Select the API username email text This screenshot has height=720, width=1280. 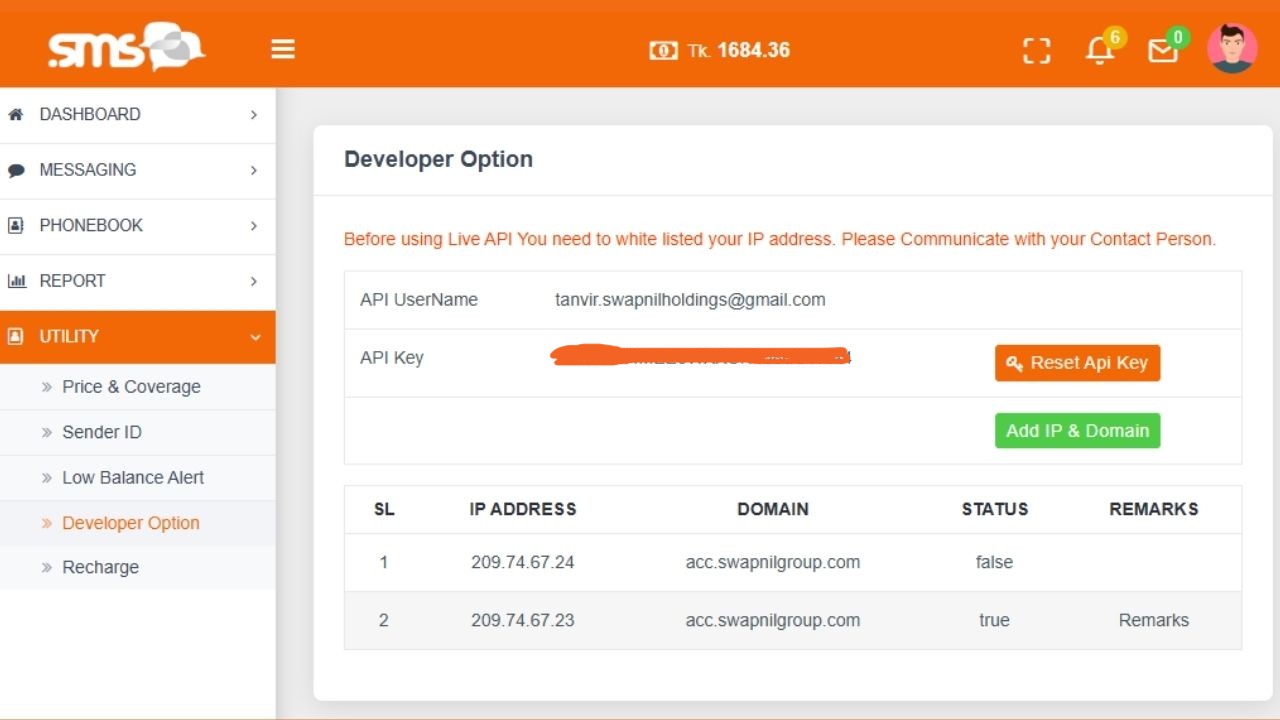click(690, 300)
